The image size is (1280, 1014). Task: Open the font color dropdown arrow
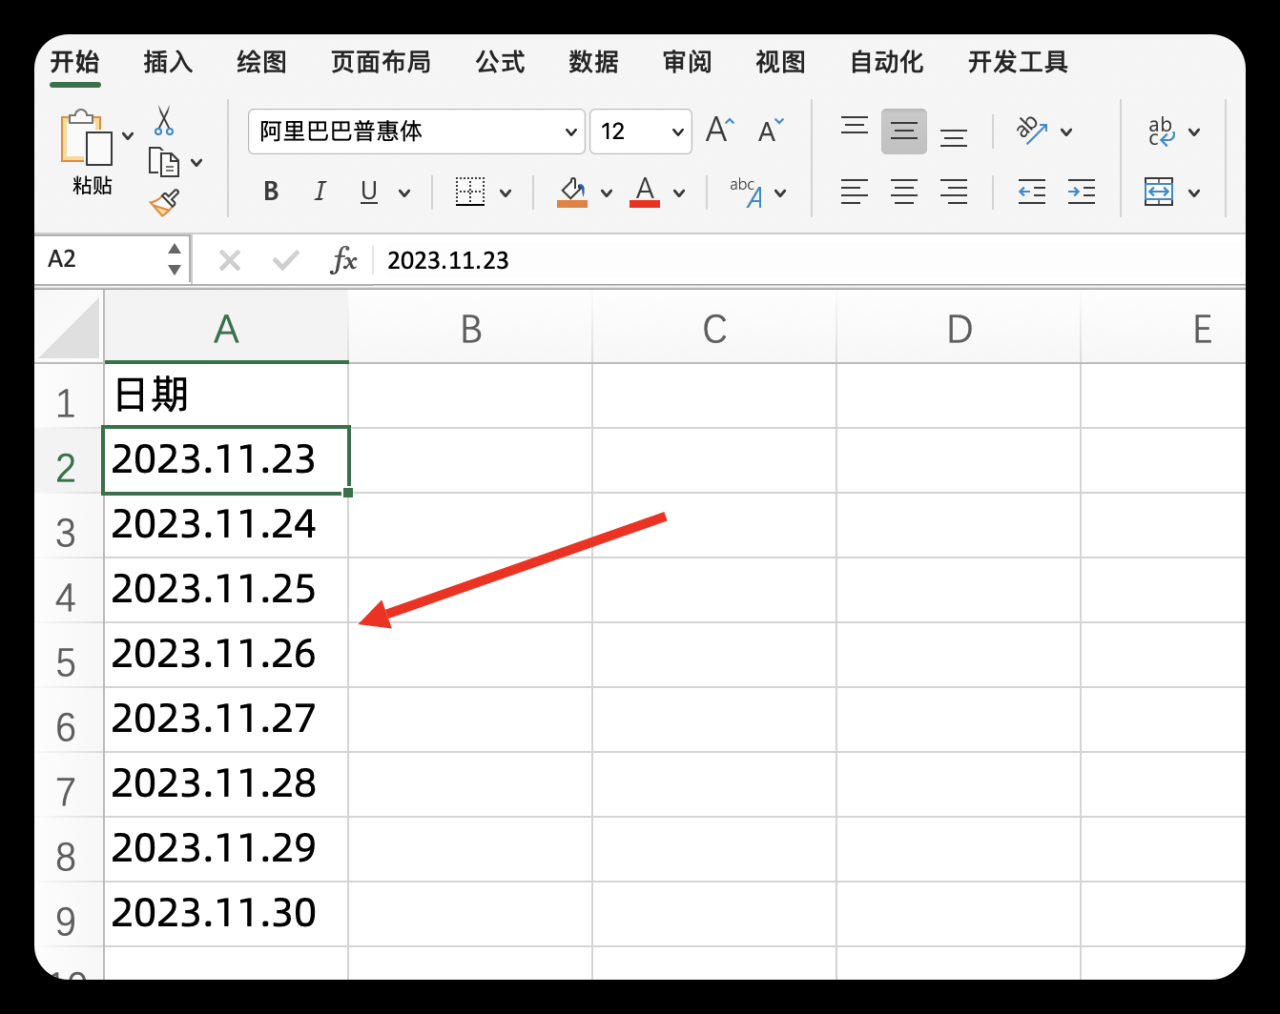click(679, 193)
